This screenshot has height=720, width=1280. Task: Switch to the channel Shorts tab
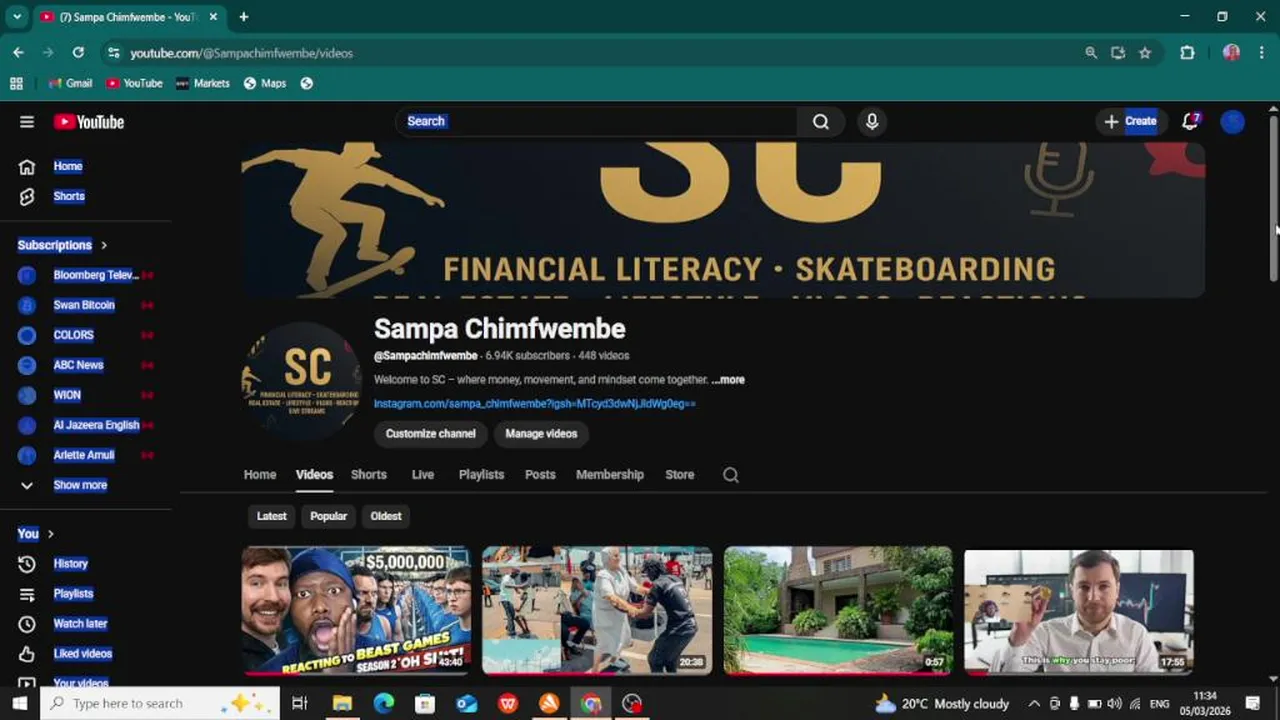369,475
